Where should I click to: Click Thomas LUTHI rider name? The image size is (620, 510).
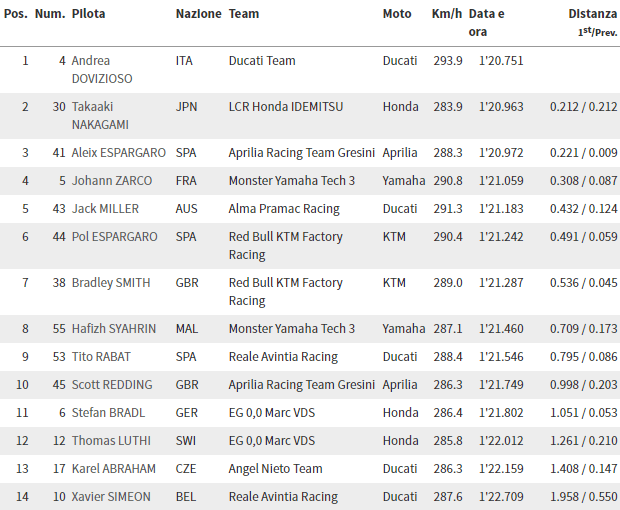(x=111, y=441)
